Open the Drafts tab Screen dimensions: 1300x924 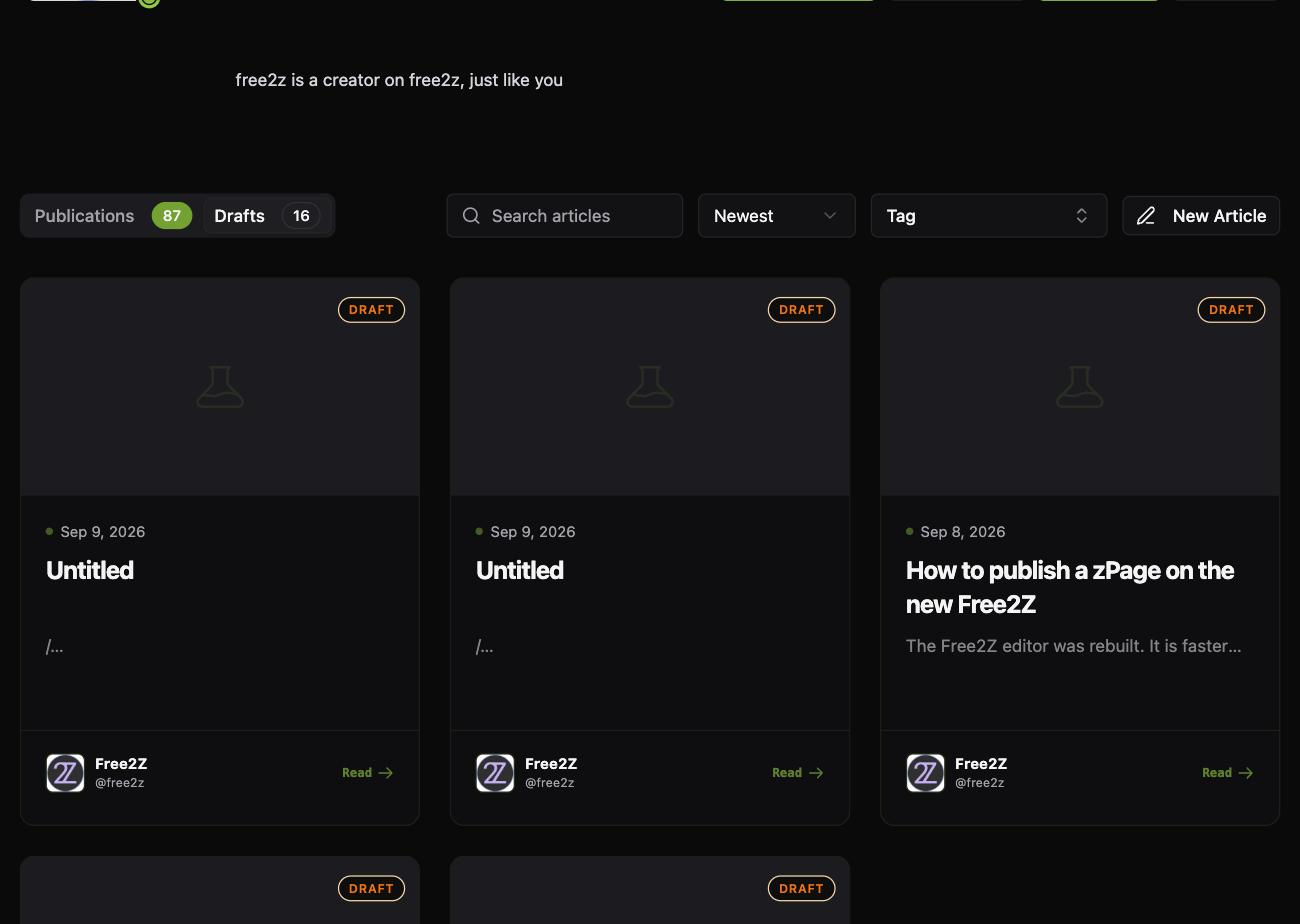tap(267, 216)
